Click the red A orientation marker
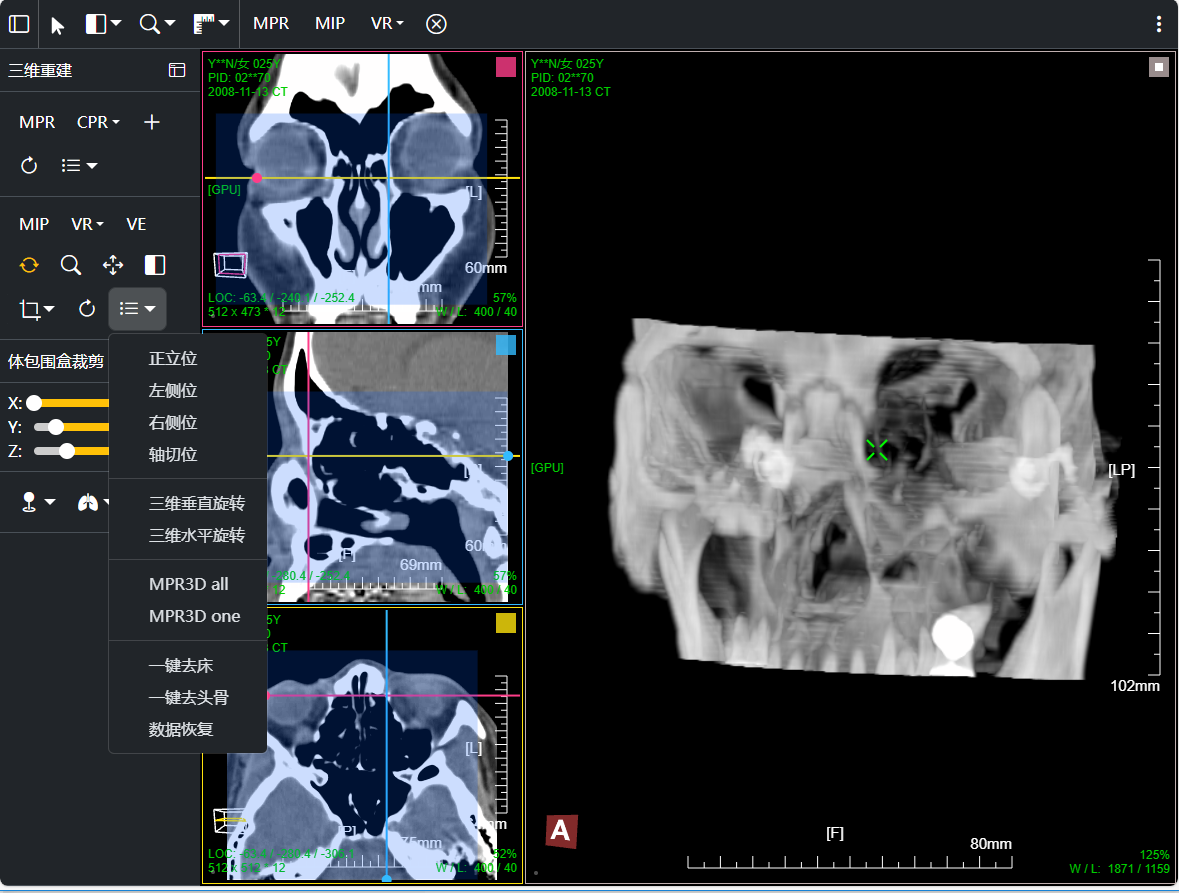The image size is (1179, 893). click(x=561, y=831)
